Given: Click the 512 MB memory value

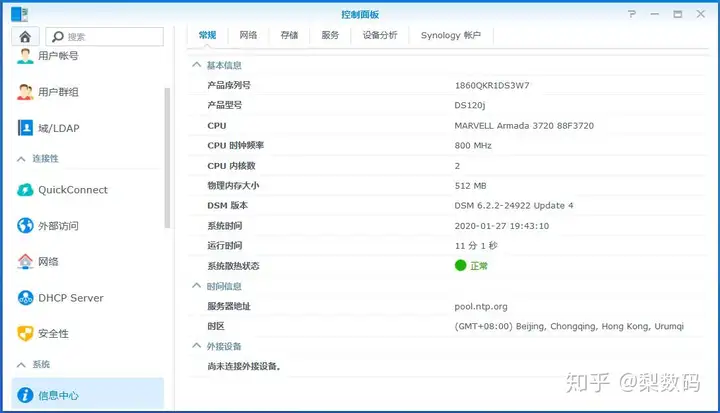Looking at the screenshot, I should [x=470, y=186].
